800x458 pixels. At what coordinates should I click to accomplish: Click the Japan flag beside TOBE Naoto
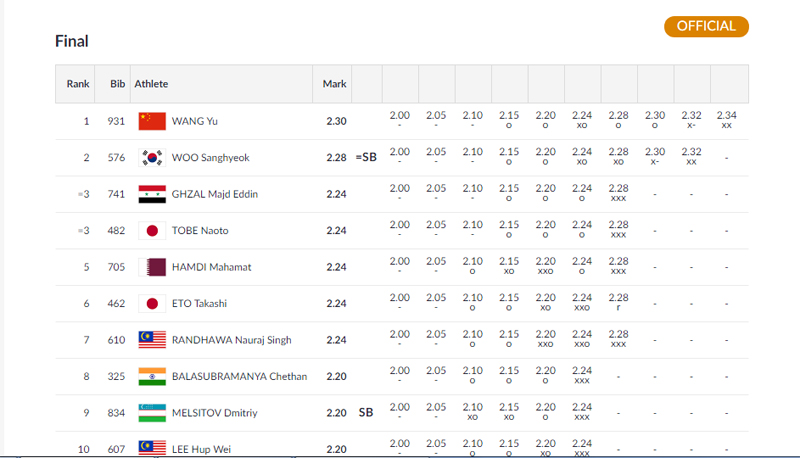click(152, 231)
